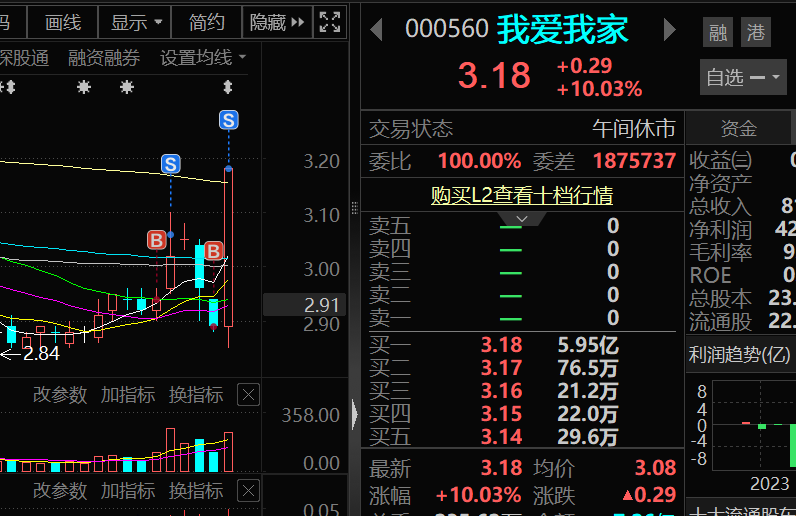Expand the order book chevron

(x=522, y=219)
